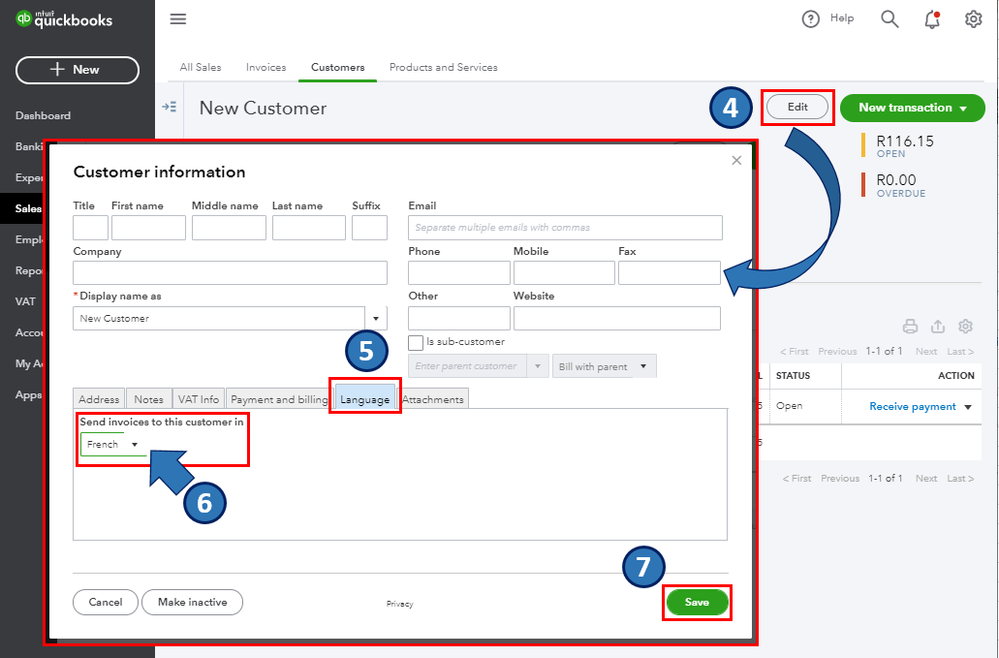Expand the customer list panel arrow icon

(x=169, y=107)
